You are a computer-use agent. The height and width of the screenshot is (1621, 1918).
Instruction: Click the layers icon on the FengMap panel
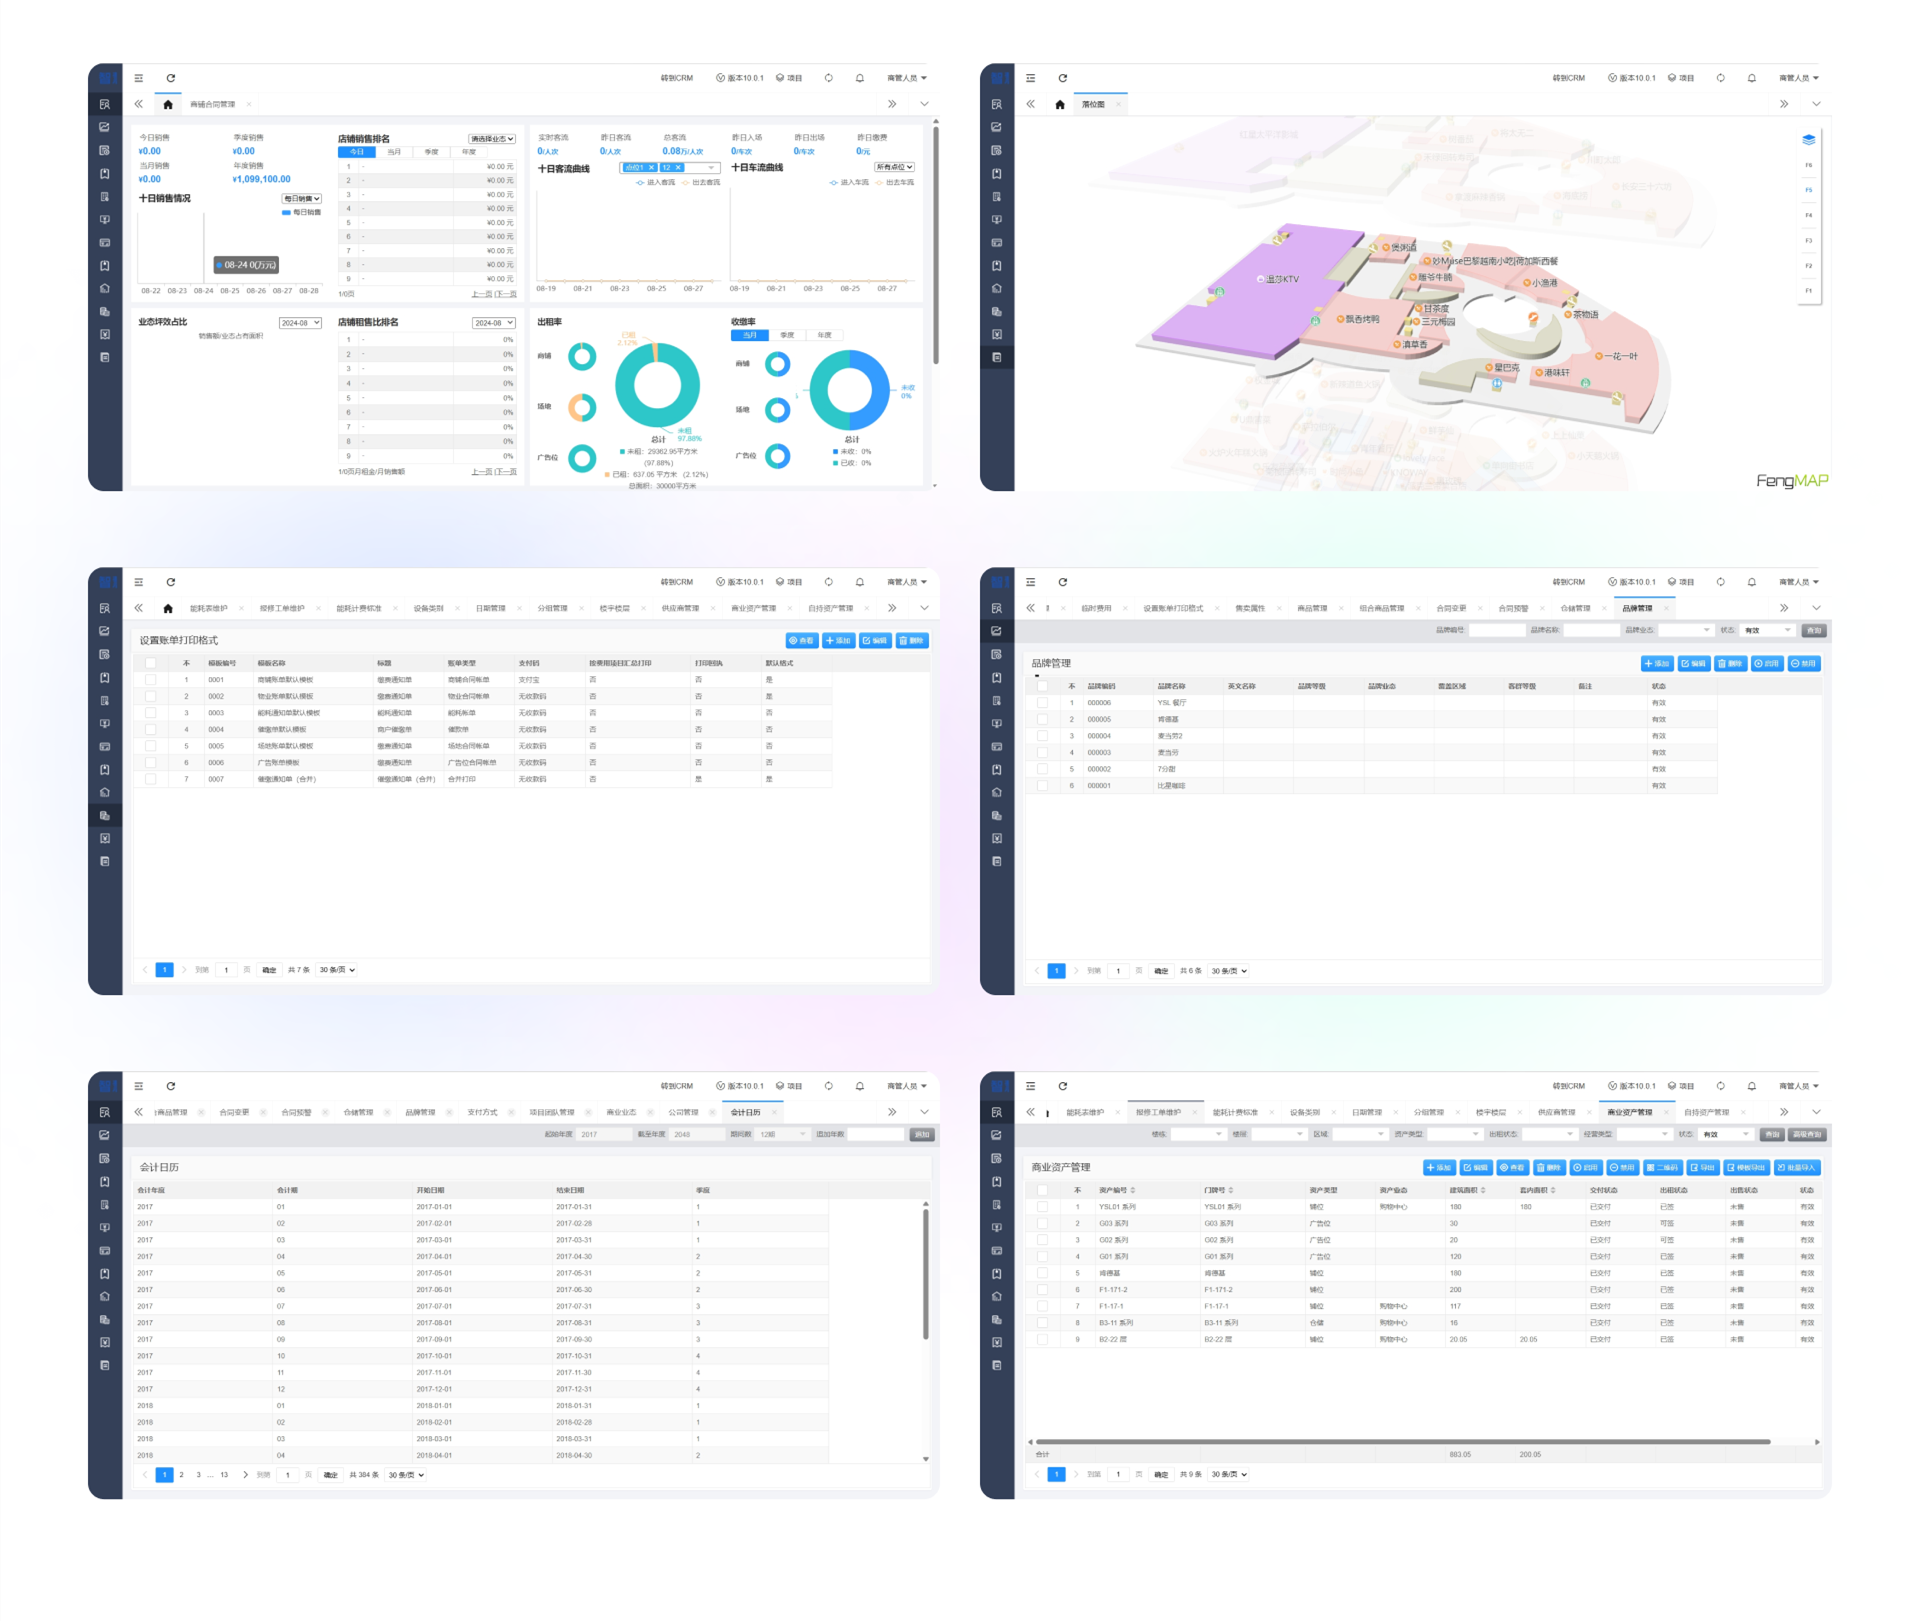click(1808, 139)
